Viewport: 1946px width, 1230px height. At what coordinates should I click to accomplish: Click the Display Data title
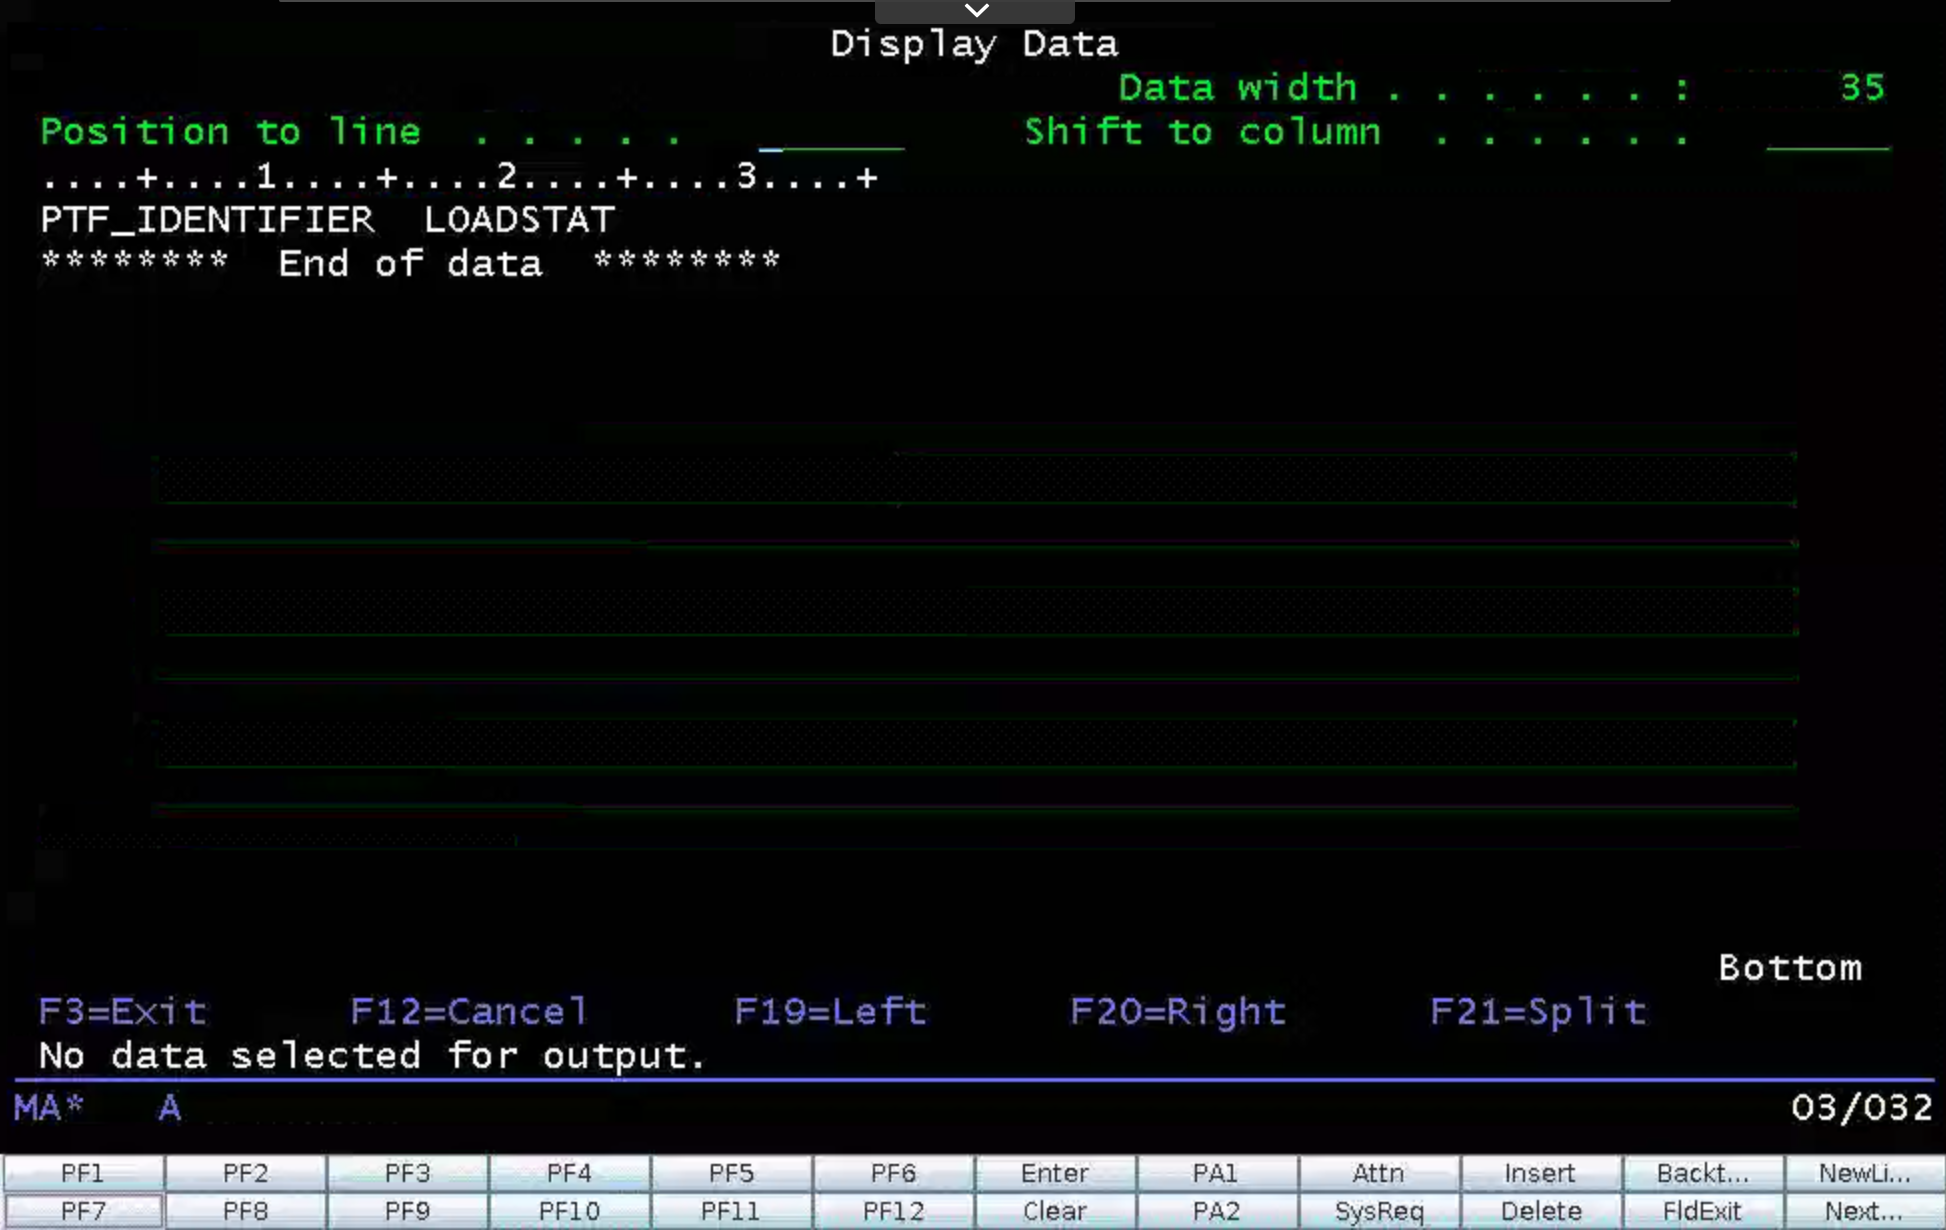974,44
